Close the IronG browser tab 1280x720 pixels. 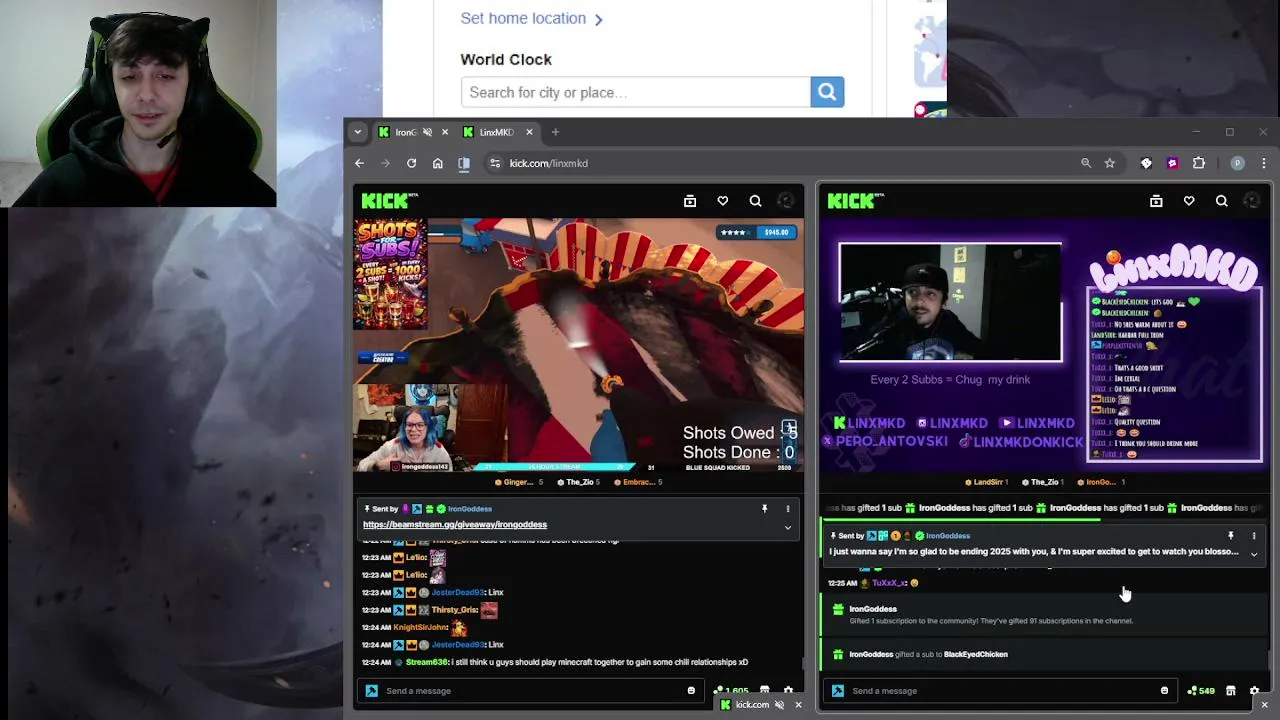(445, 132)
